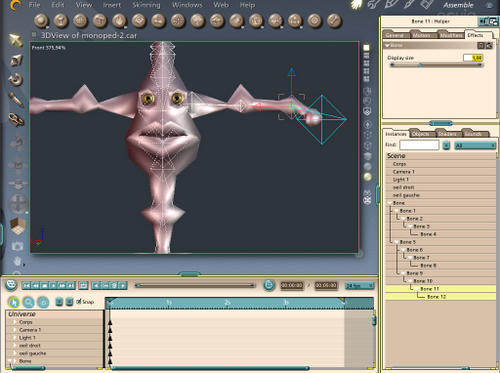Screen dimensions: 500x373
Task: Click the first round insert primitive button
Action: [x=41, y=21]
